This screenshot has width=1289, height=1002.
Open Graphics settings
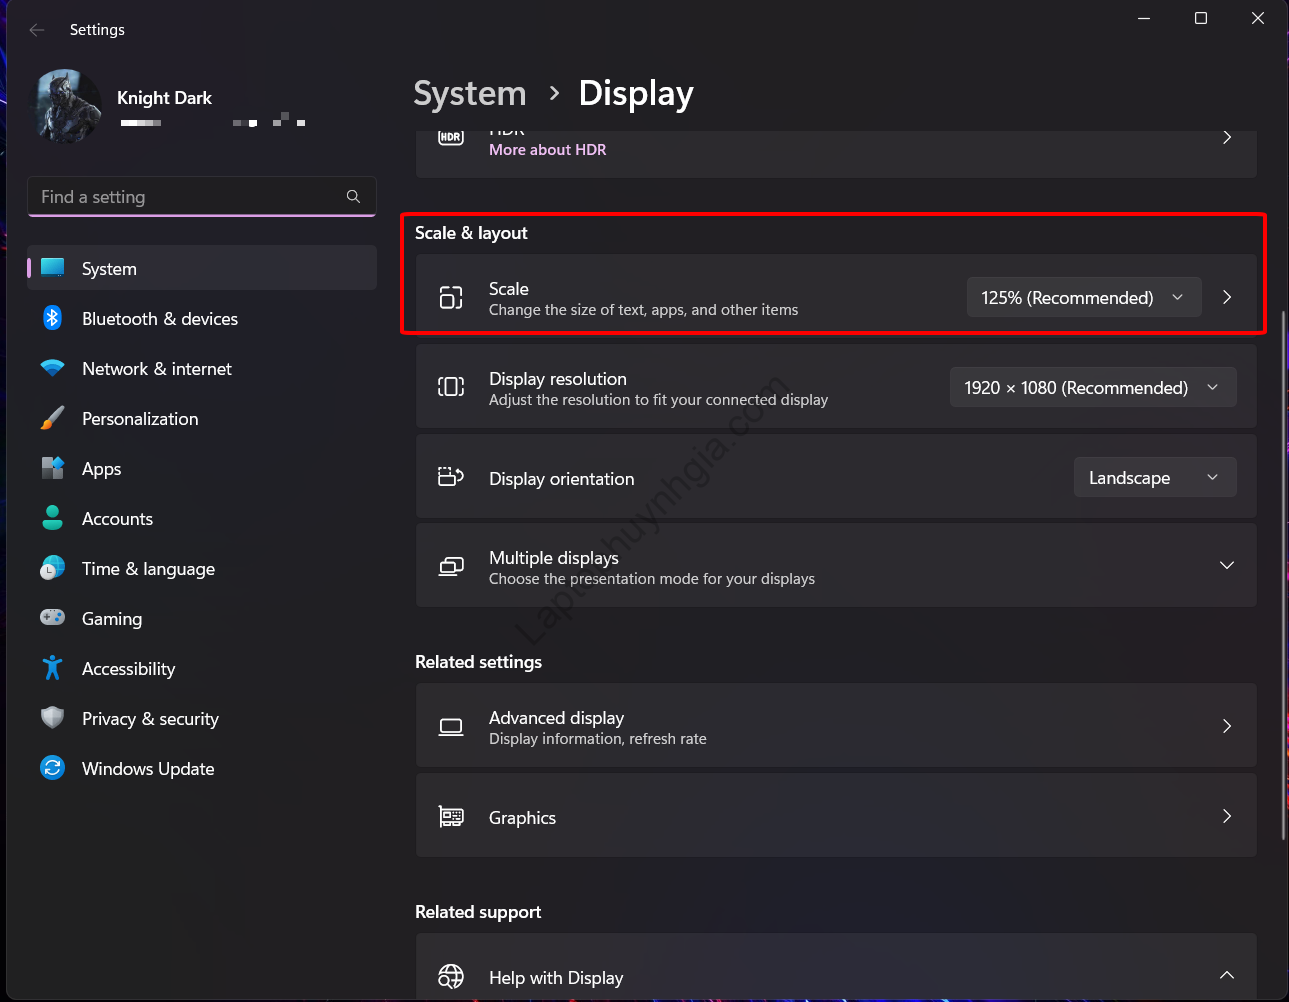coord(836,816)
